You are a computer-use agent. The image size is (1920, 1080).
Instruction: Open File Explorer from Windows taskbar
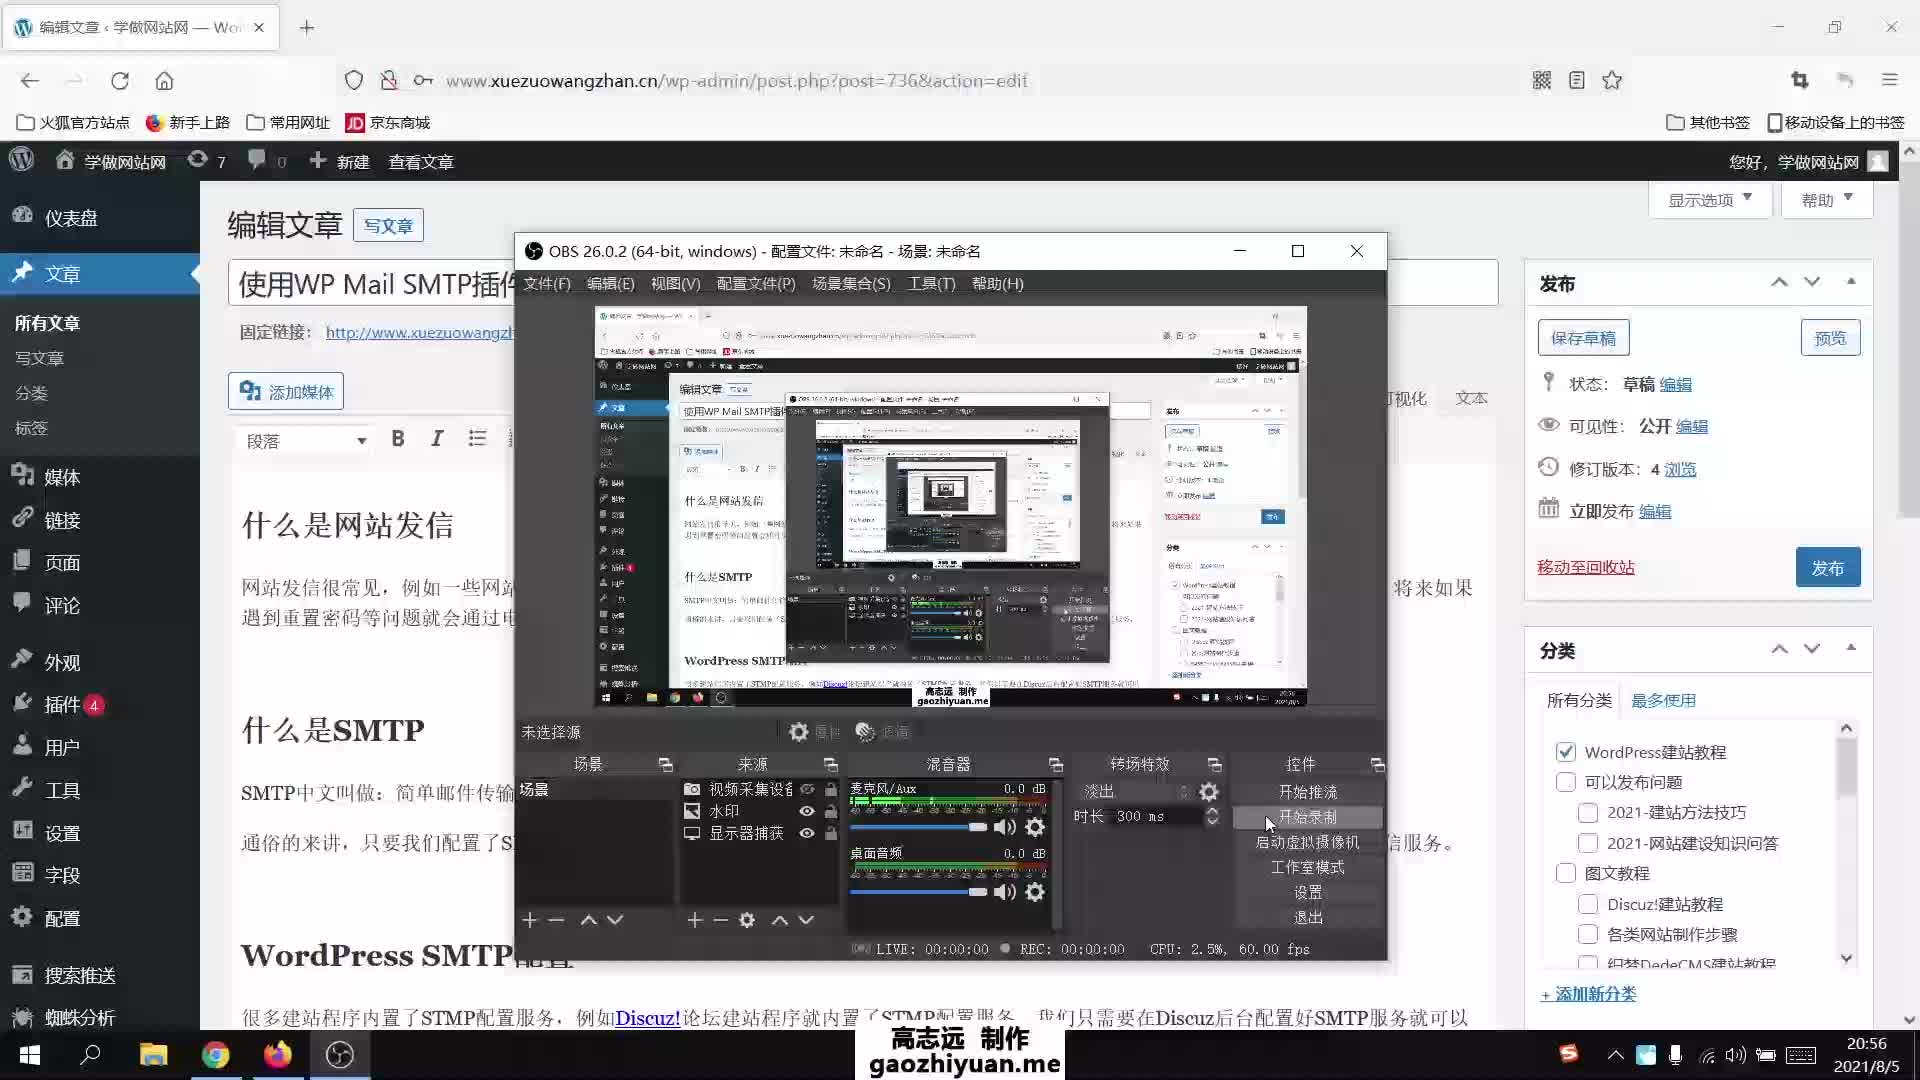point(153,1055)
